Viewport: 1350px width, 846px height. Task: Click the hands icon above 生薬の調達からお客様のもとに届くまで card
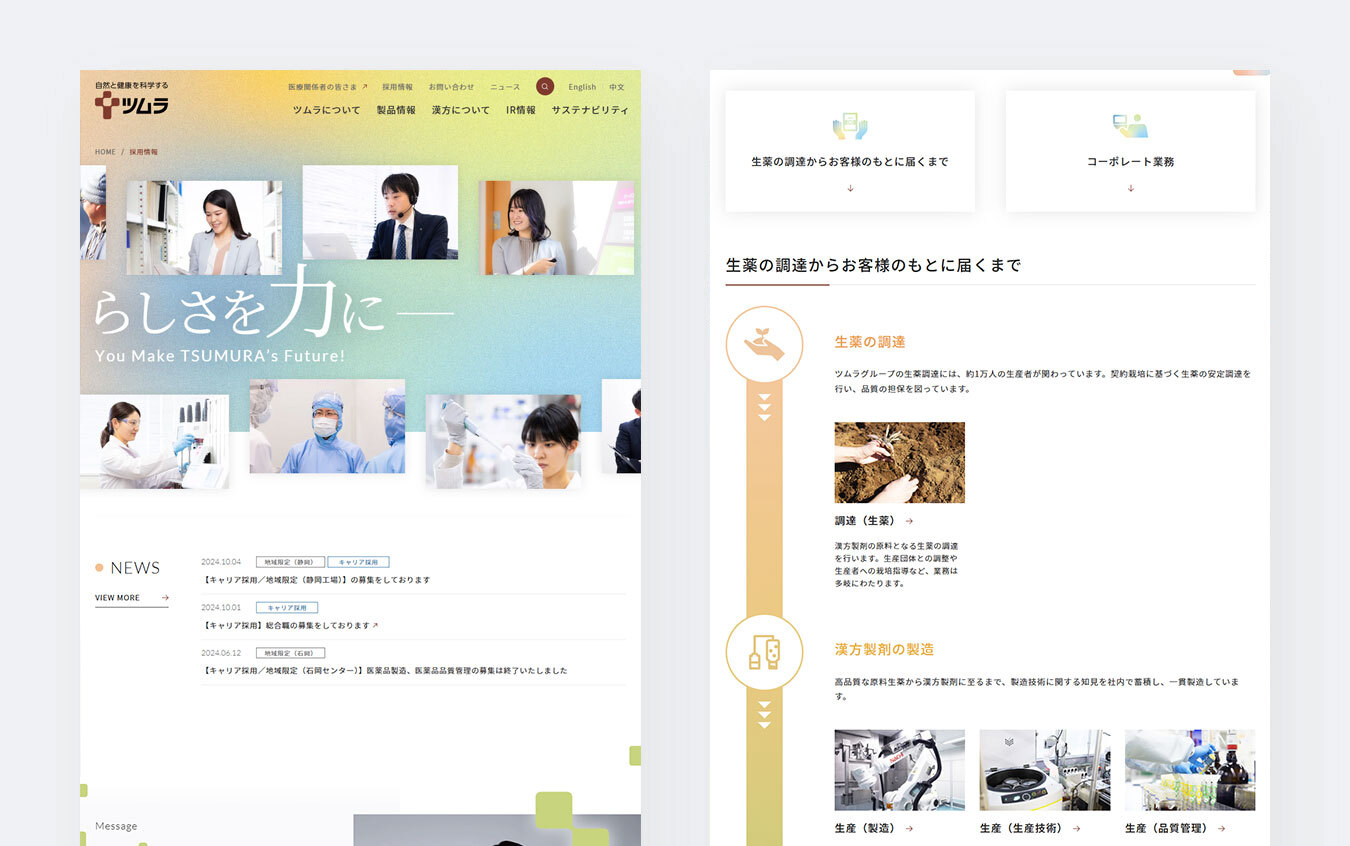coord(850,125)
